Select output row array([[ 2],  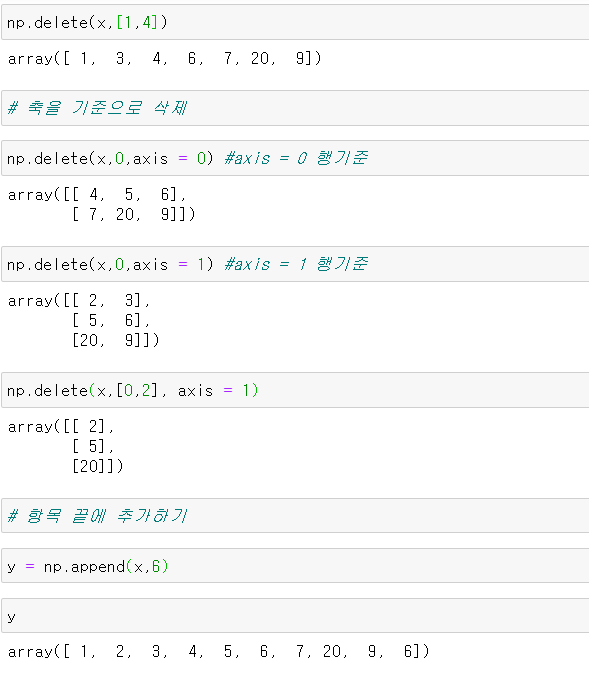coord(61,427)
